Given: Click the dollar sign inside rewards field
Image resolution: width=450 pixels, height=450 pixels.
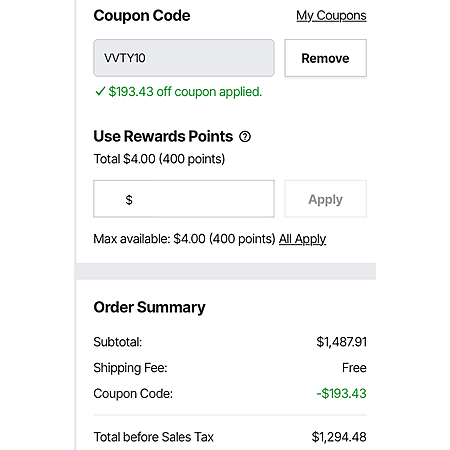Looking at the screenshot, I should pos(129,200).
